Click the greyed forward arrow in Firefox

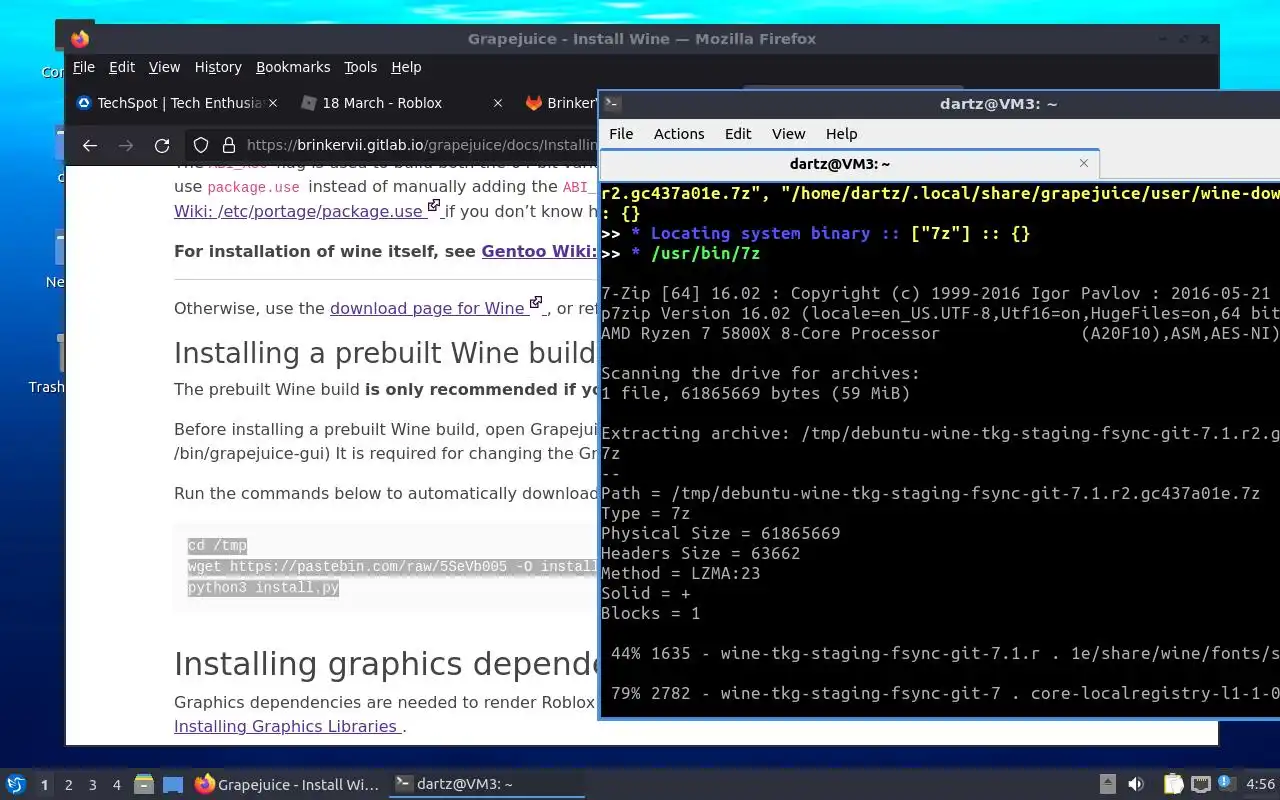(x=126, y=145)
